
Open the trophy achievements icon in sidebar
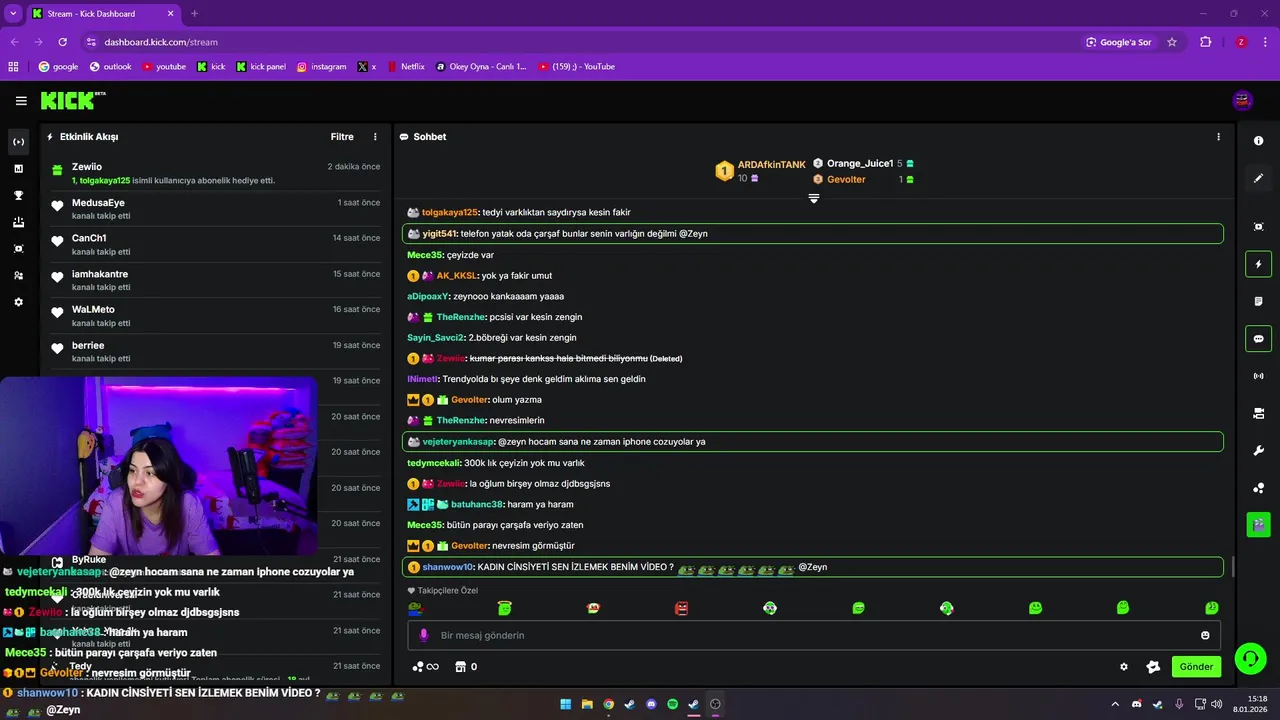18,195
